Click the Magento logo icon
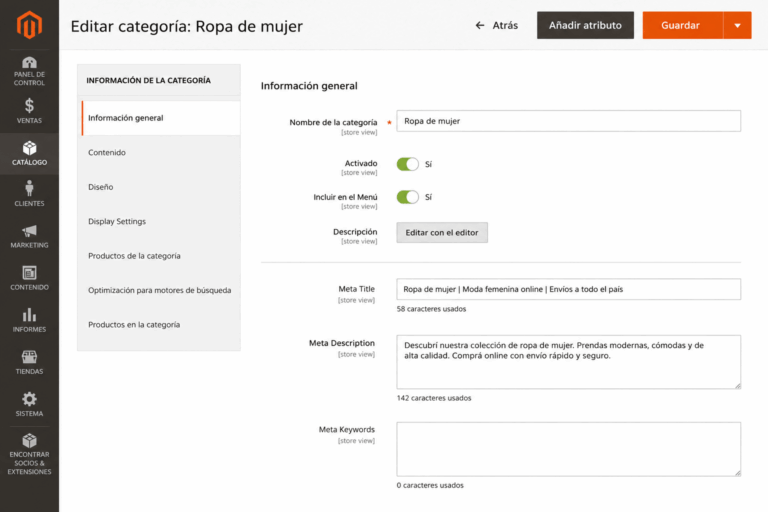768x512 pixels. tap(29, 24)
